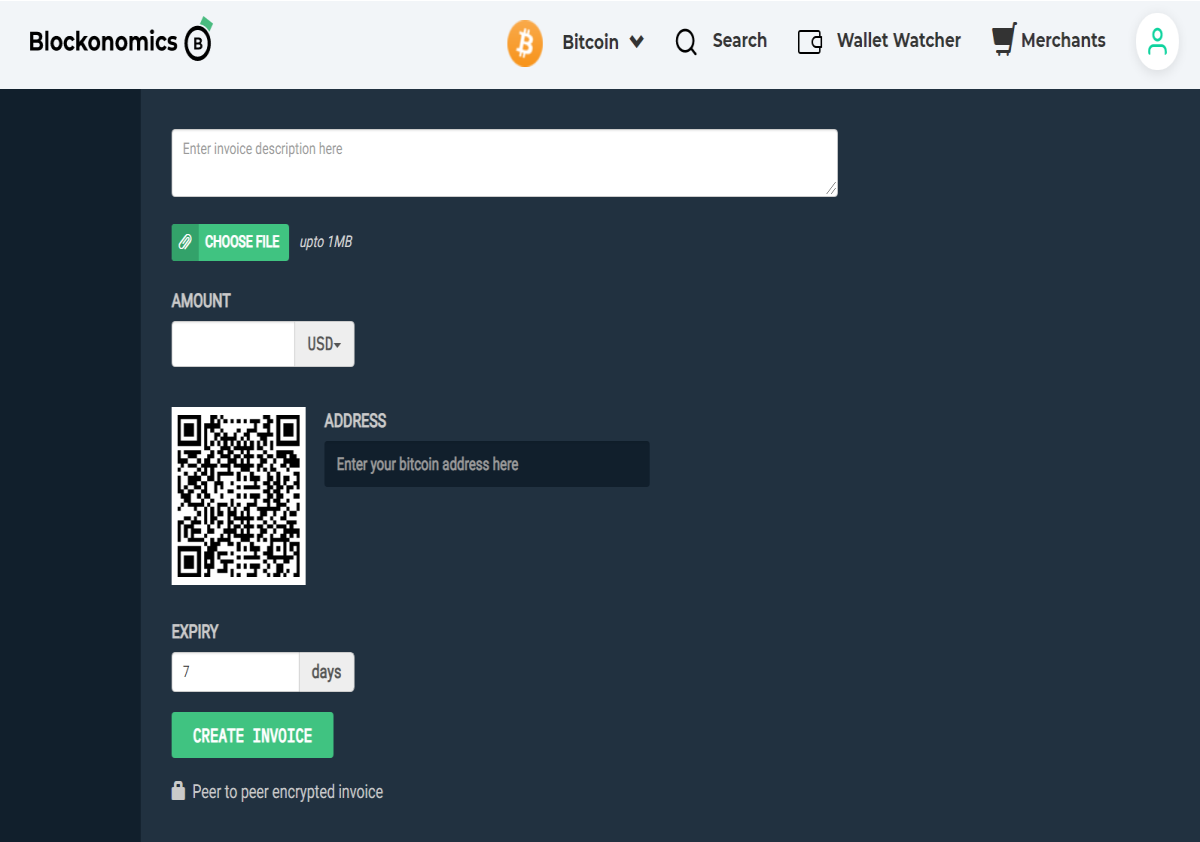This screenshot has height=842, width=1200.
Task: Click the shopping cart Merchants icon
Action: (1003, 40)
